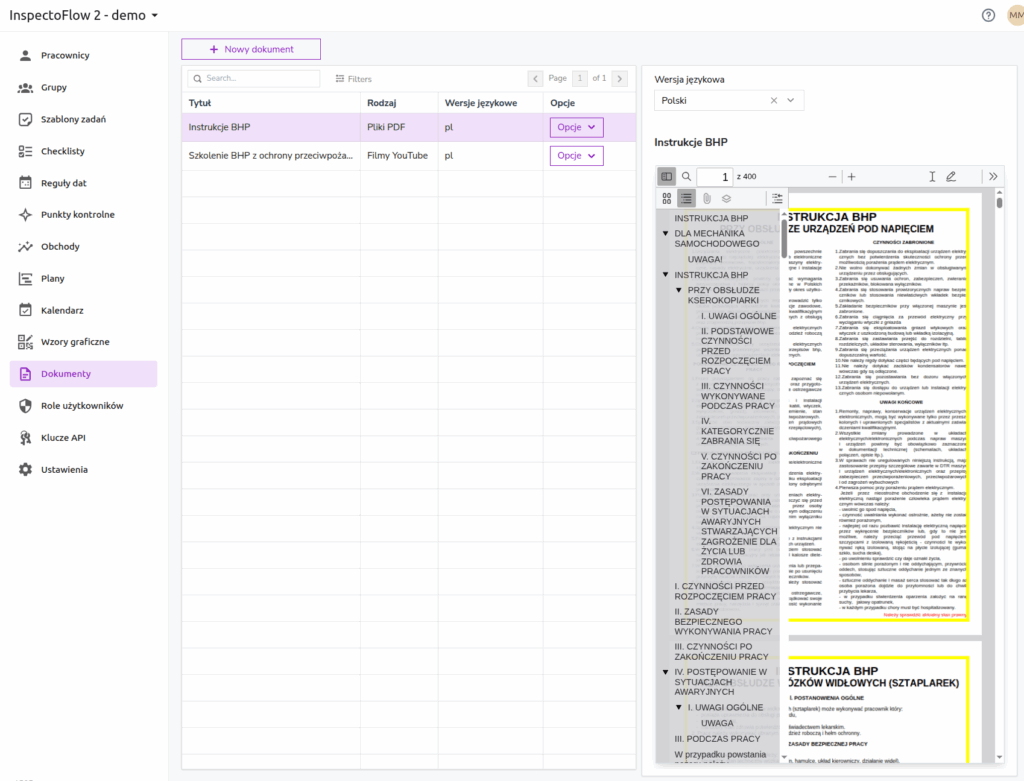Select the PDF text cursor tool
Viewport: 1024px width, 781px height.
click(x=932, y=176)
